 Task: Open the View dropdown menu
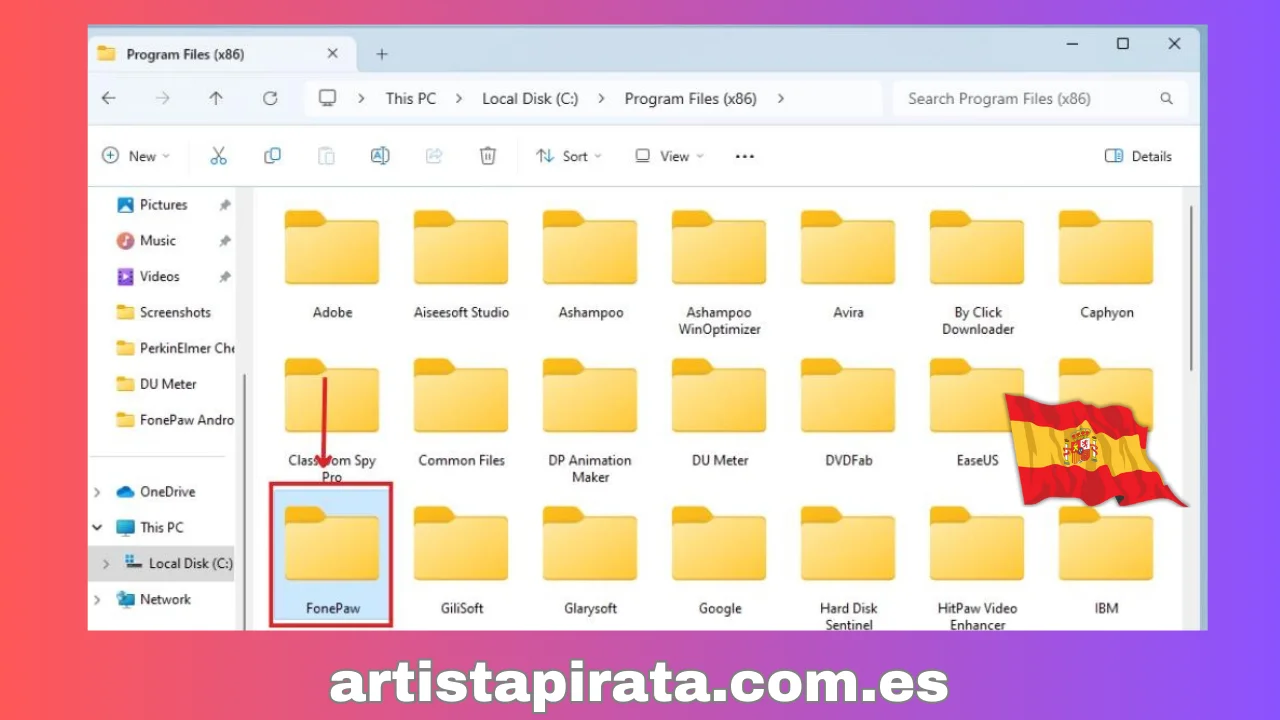[x=668, y=156]
